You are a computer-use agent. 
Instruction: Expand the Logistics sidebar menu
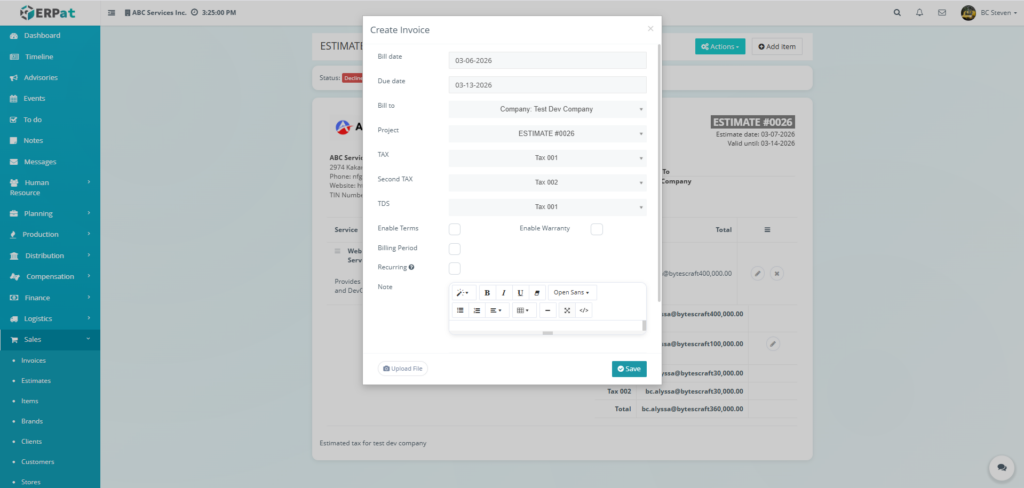tap(50, 318)
